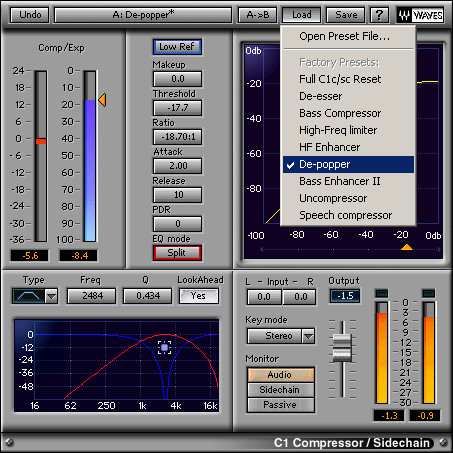Click the -8.4 level readout
The image size is (453, 453).
point(79,256)
